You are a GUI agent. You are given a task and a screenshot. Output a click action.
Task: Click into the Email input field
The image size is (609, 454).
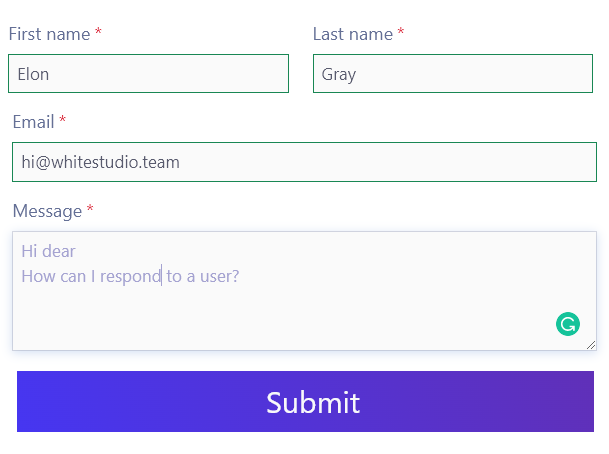point(304,162)
